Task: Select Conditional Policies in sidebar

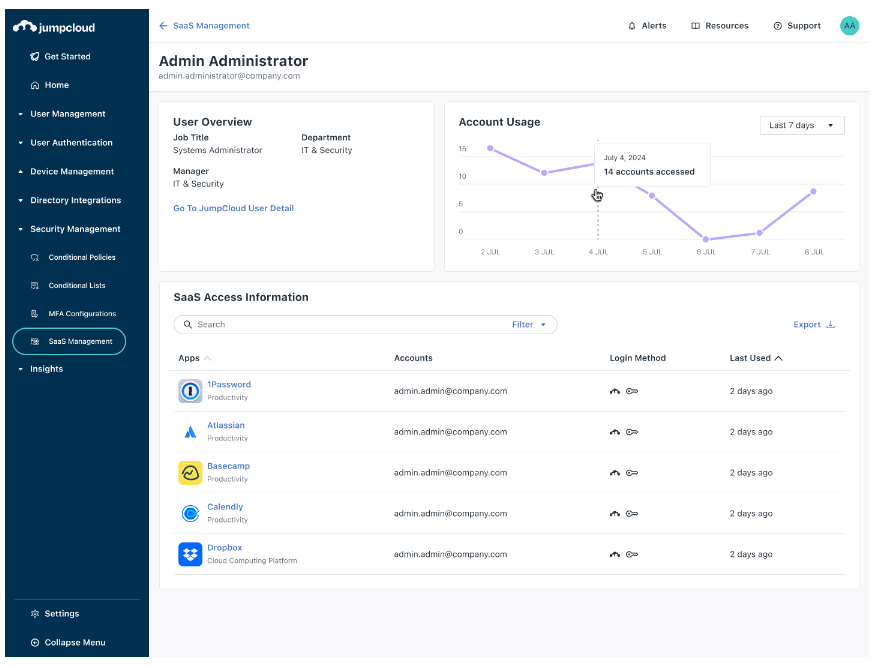Action: point(81,258)
